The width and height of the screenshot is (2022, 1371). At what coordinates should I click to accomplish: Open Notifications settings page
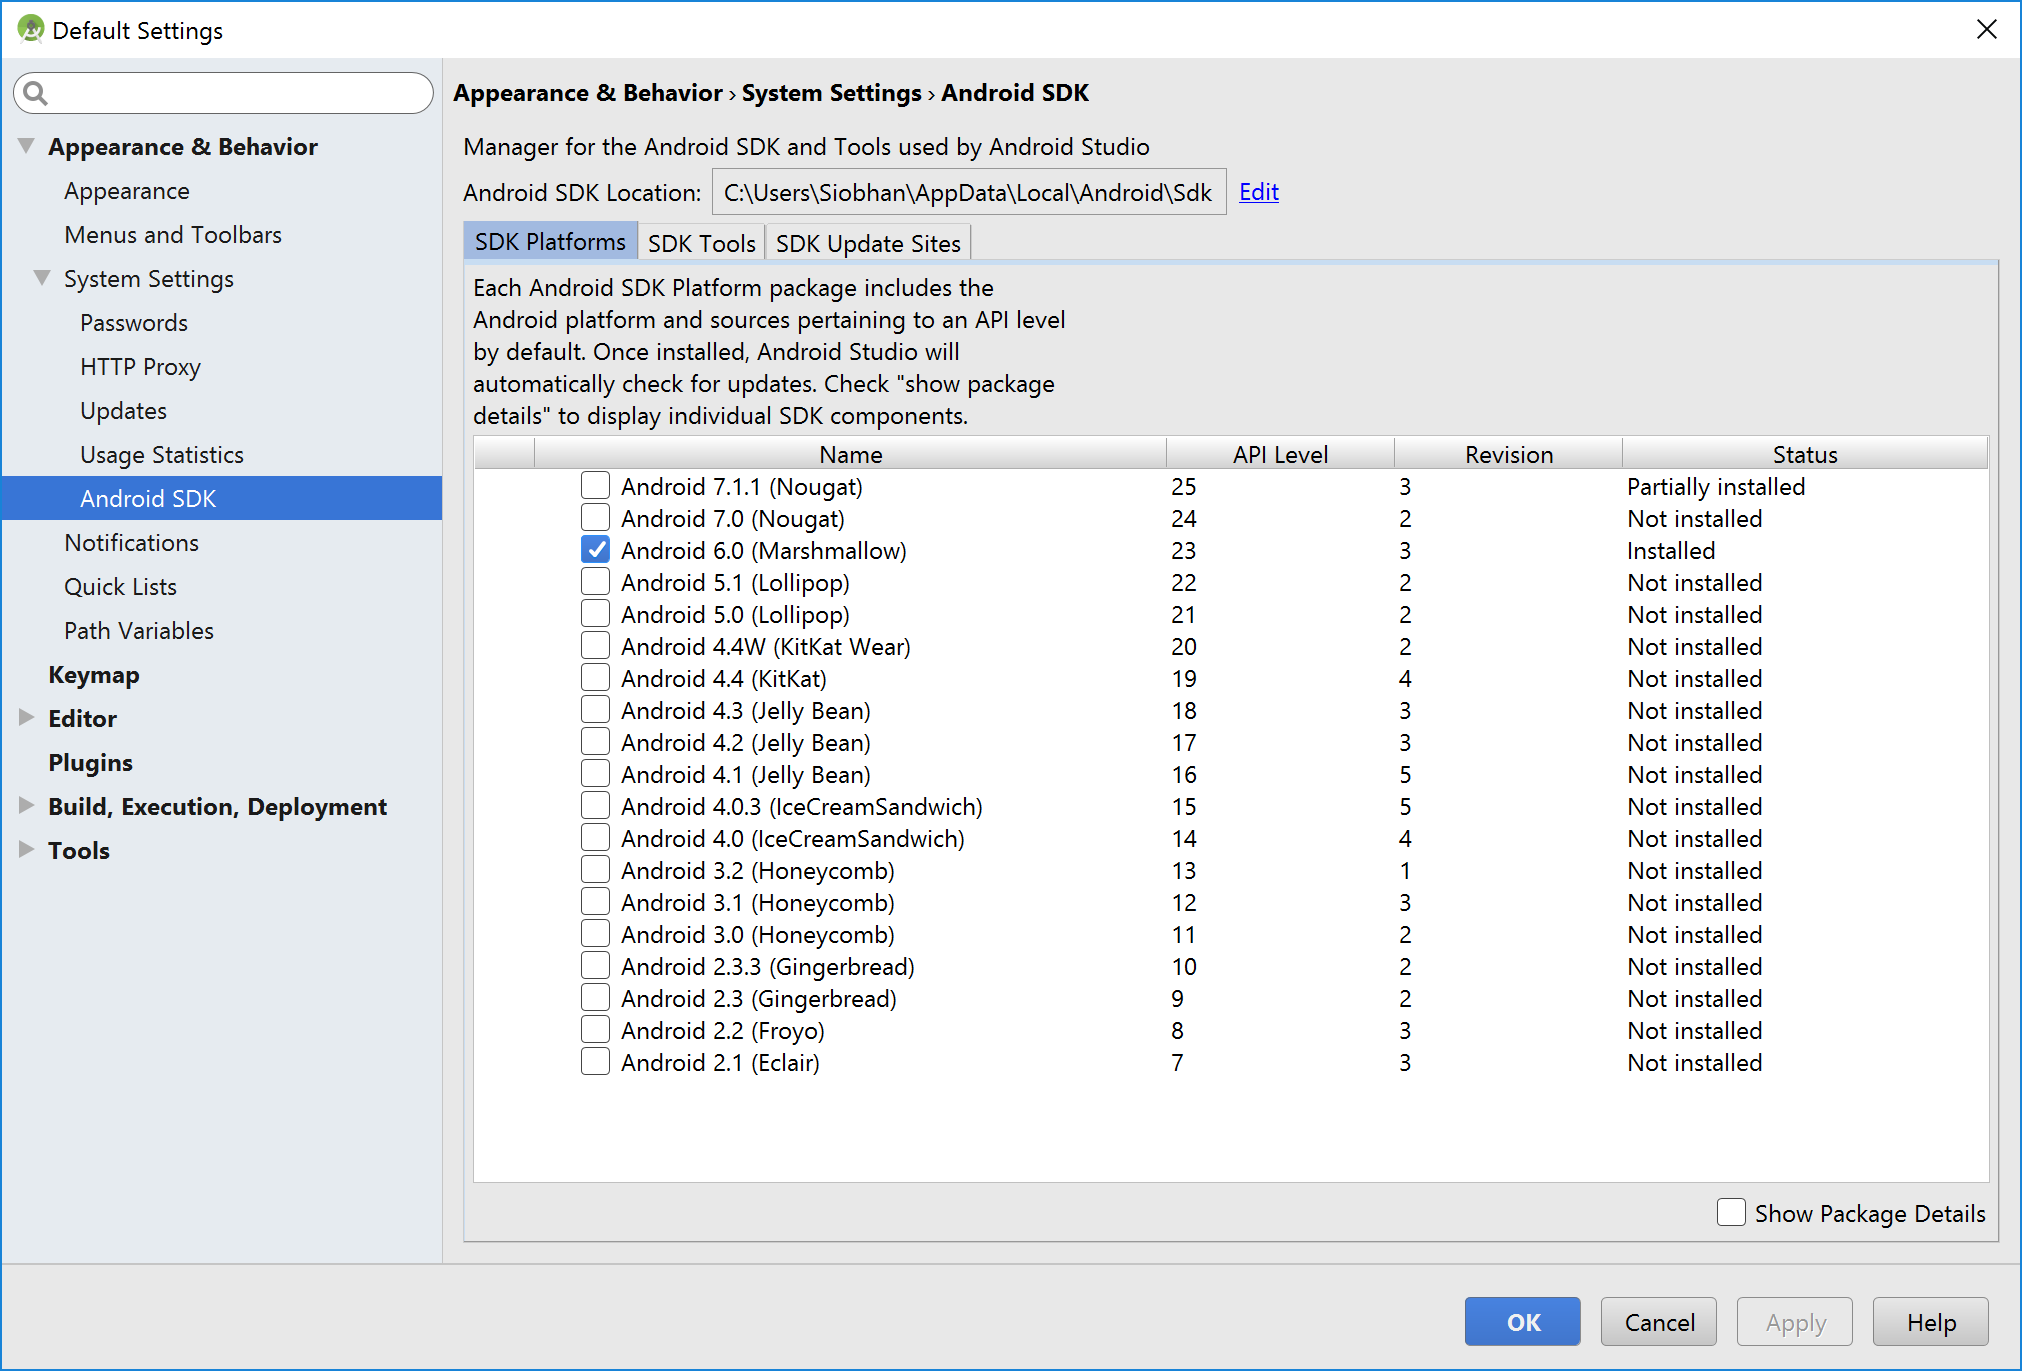pos(131,542)
